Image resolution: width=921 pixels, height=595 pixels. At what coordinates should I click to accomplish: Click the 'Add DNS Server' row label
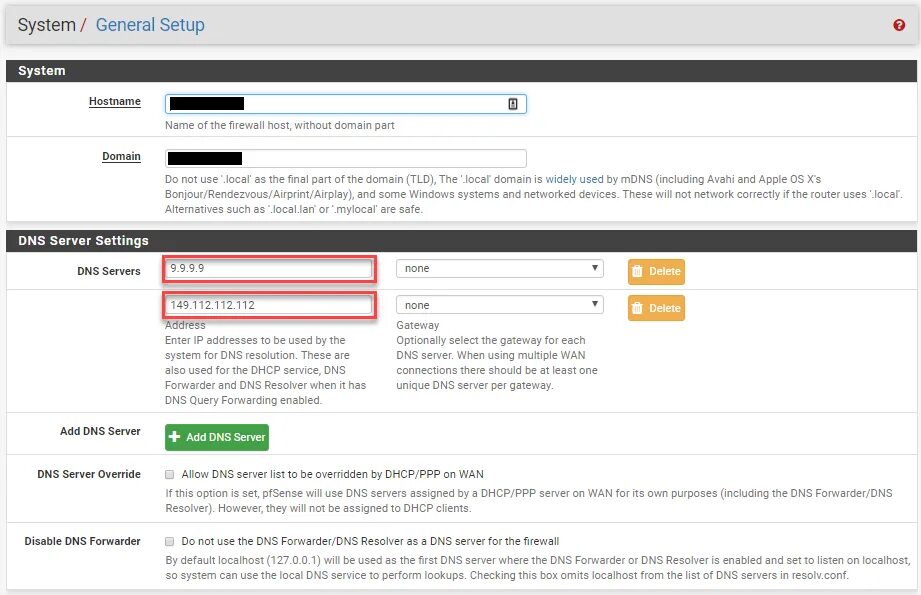(100, 431)
